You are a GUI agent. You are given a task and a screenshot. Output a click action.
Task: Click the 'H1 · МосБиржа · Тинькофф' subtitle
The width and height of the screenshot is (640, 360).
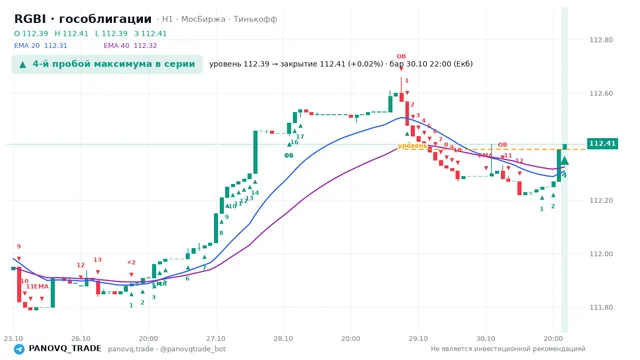coord(220,19)
